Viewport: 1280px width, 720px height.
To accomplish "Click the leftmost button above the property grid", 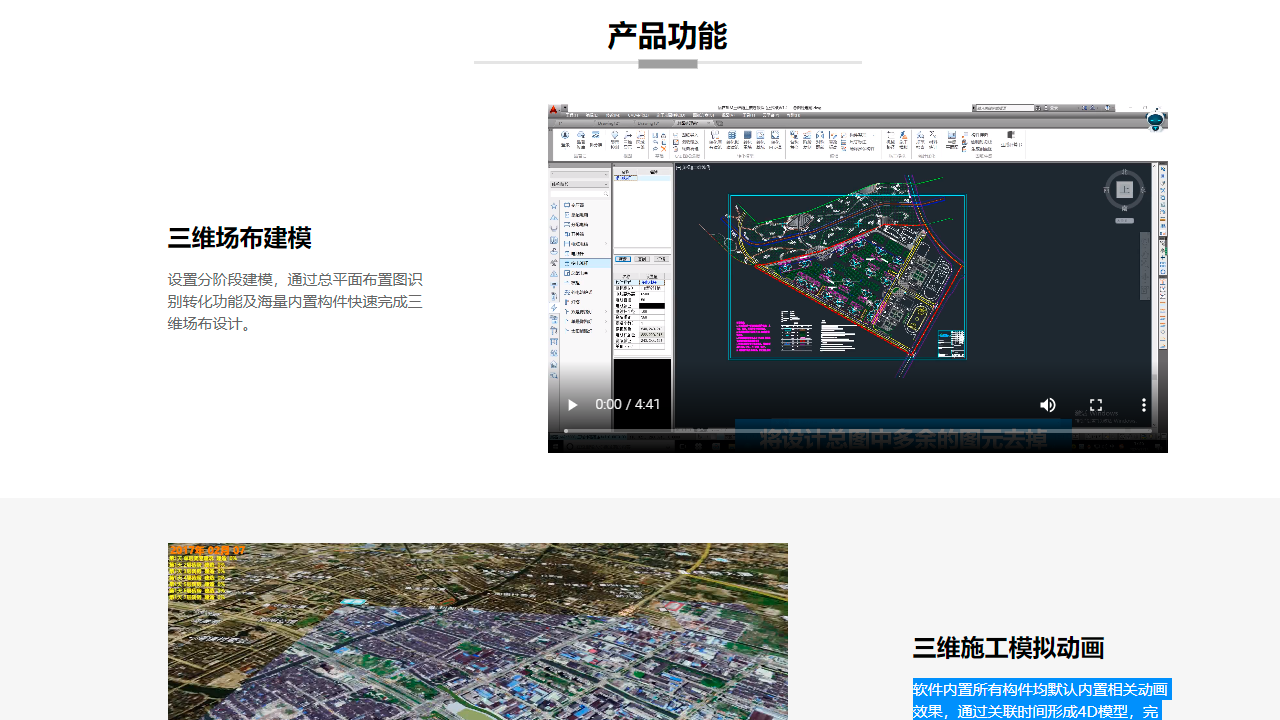I will point(624,258).
